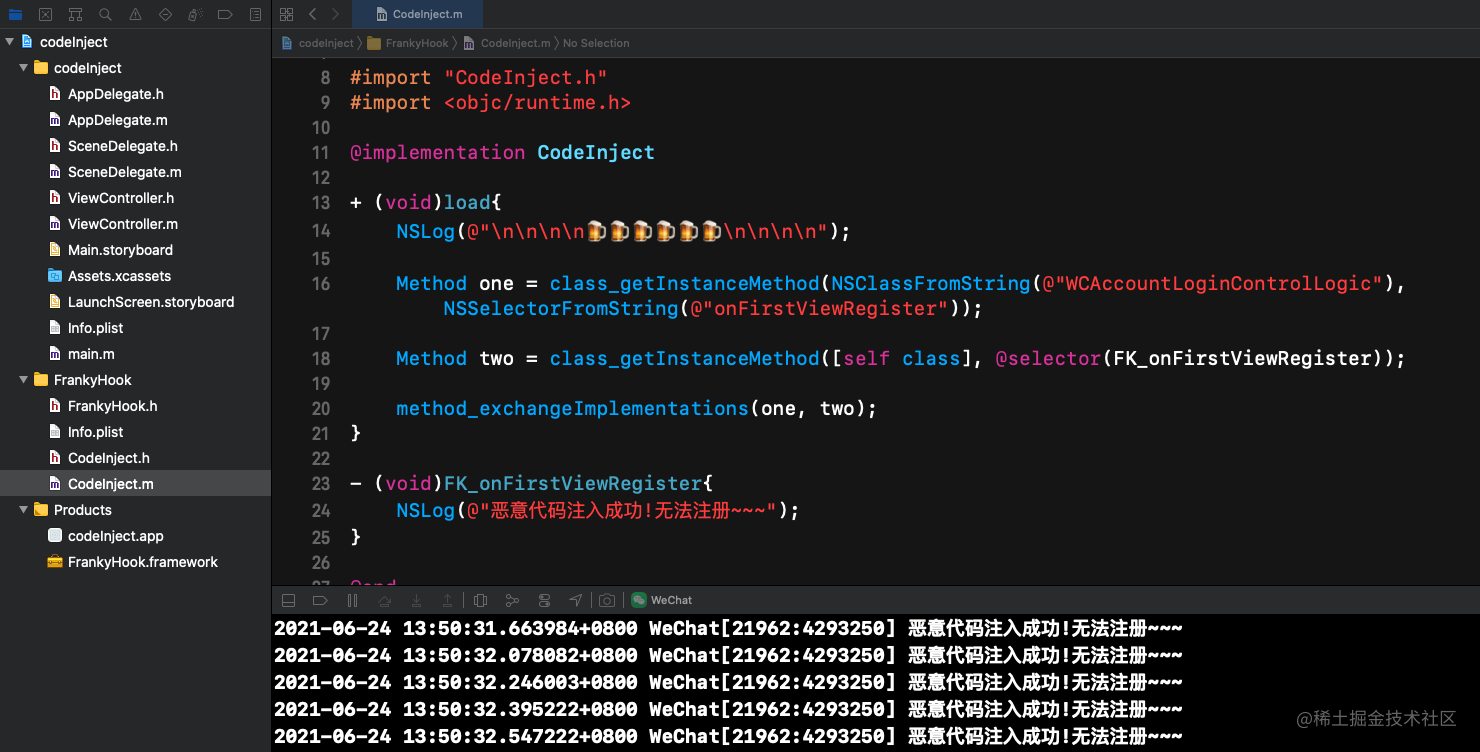1480x752 pixels.
Task: Click the Step Over debug button
Action: (384, 600)
